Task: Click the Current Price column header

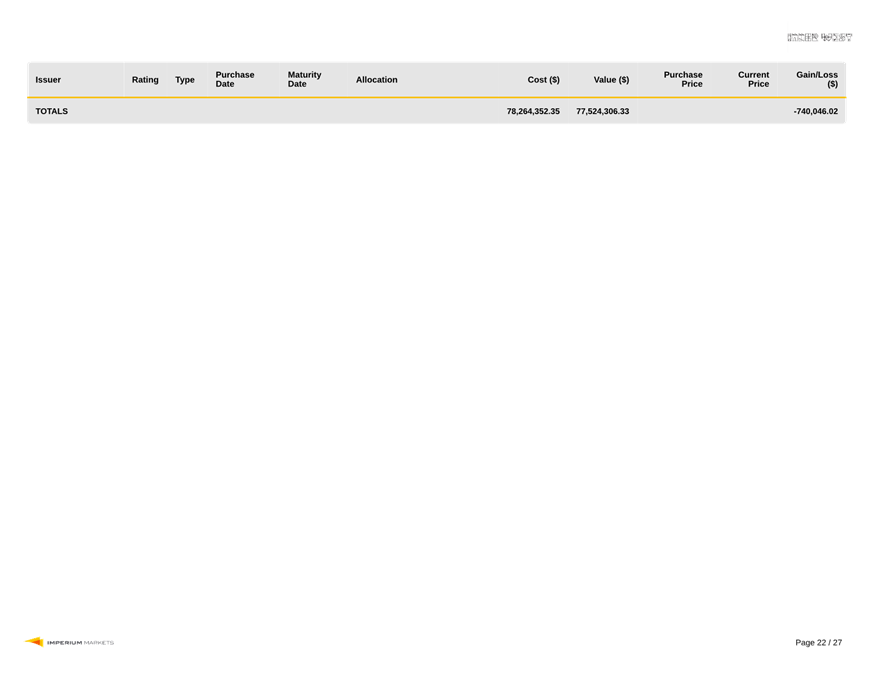Action: coord(753,80)
